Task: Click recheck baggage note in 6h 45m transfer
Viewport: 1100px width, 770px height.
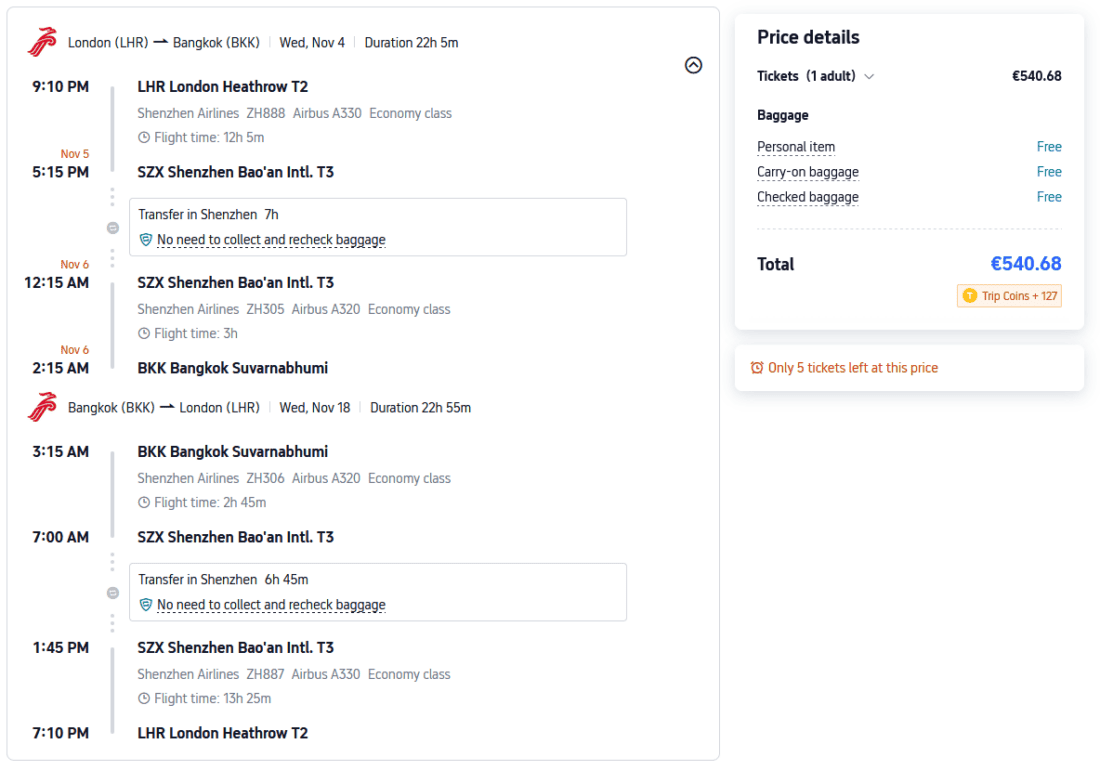Action: coord(271,605)
